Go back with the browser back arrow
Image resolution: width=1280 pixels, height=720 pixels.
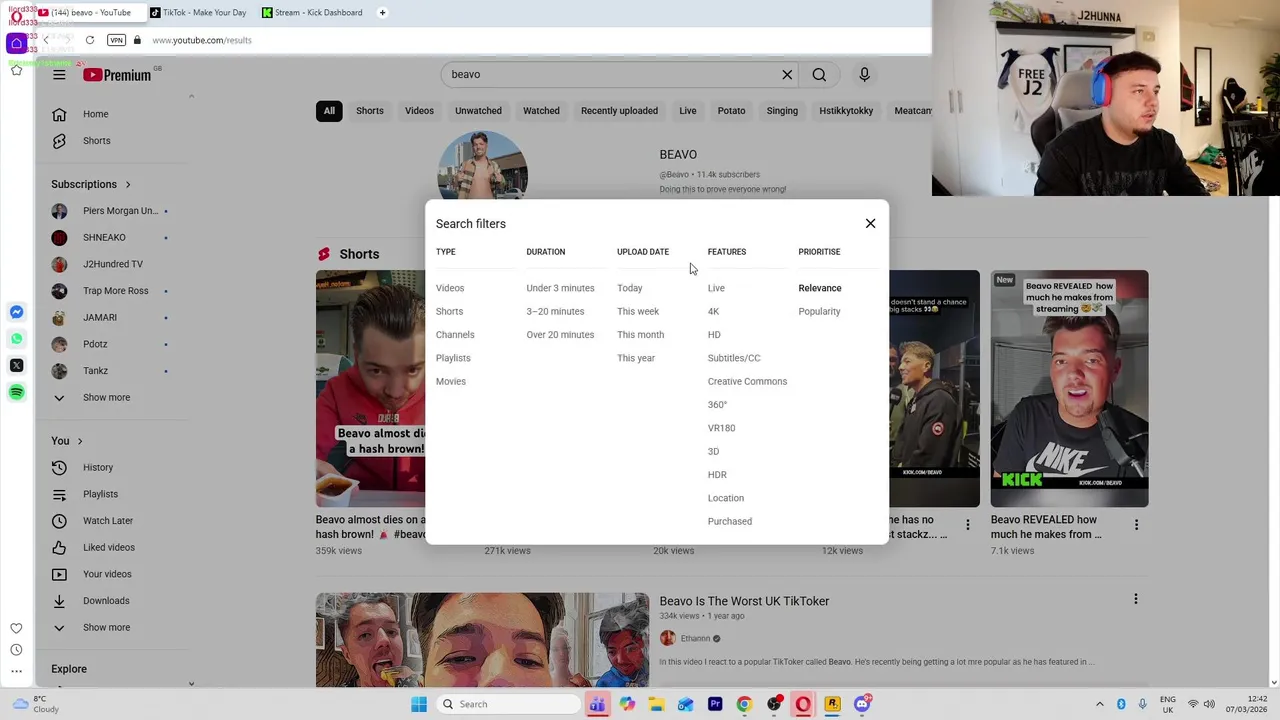click(45, 40)
